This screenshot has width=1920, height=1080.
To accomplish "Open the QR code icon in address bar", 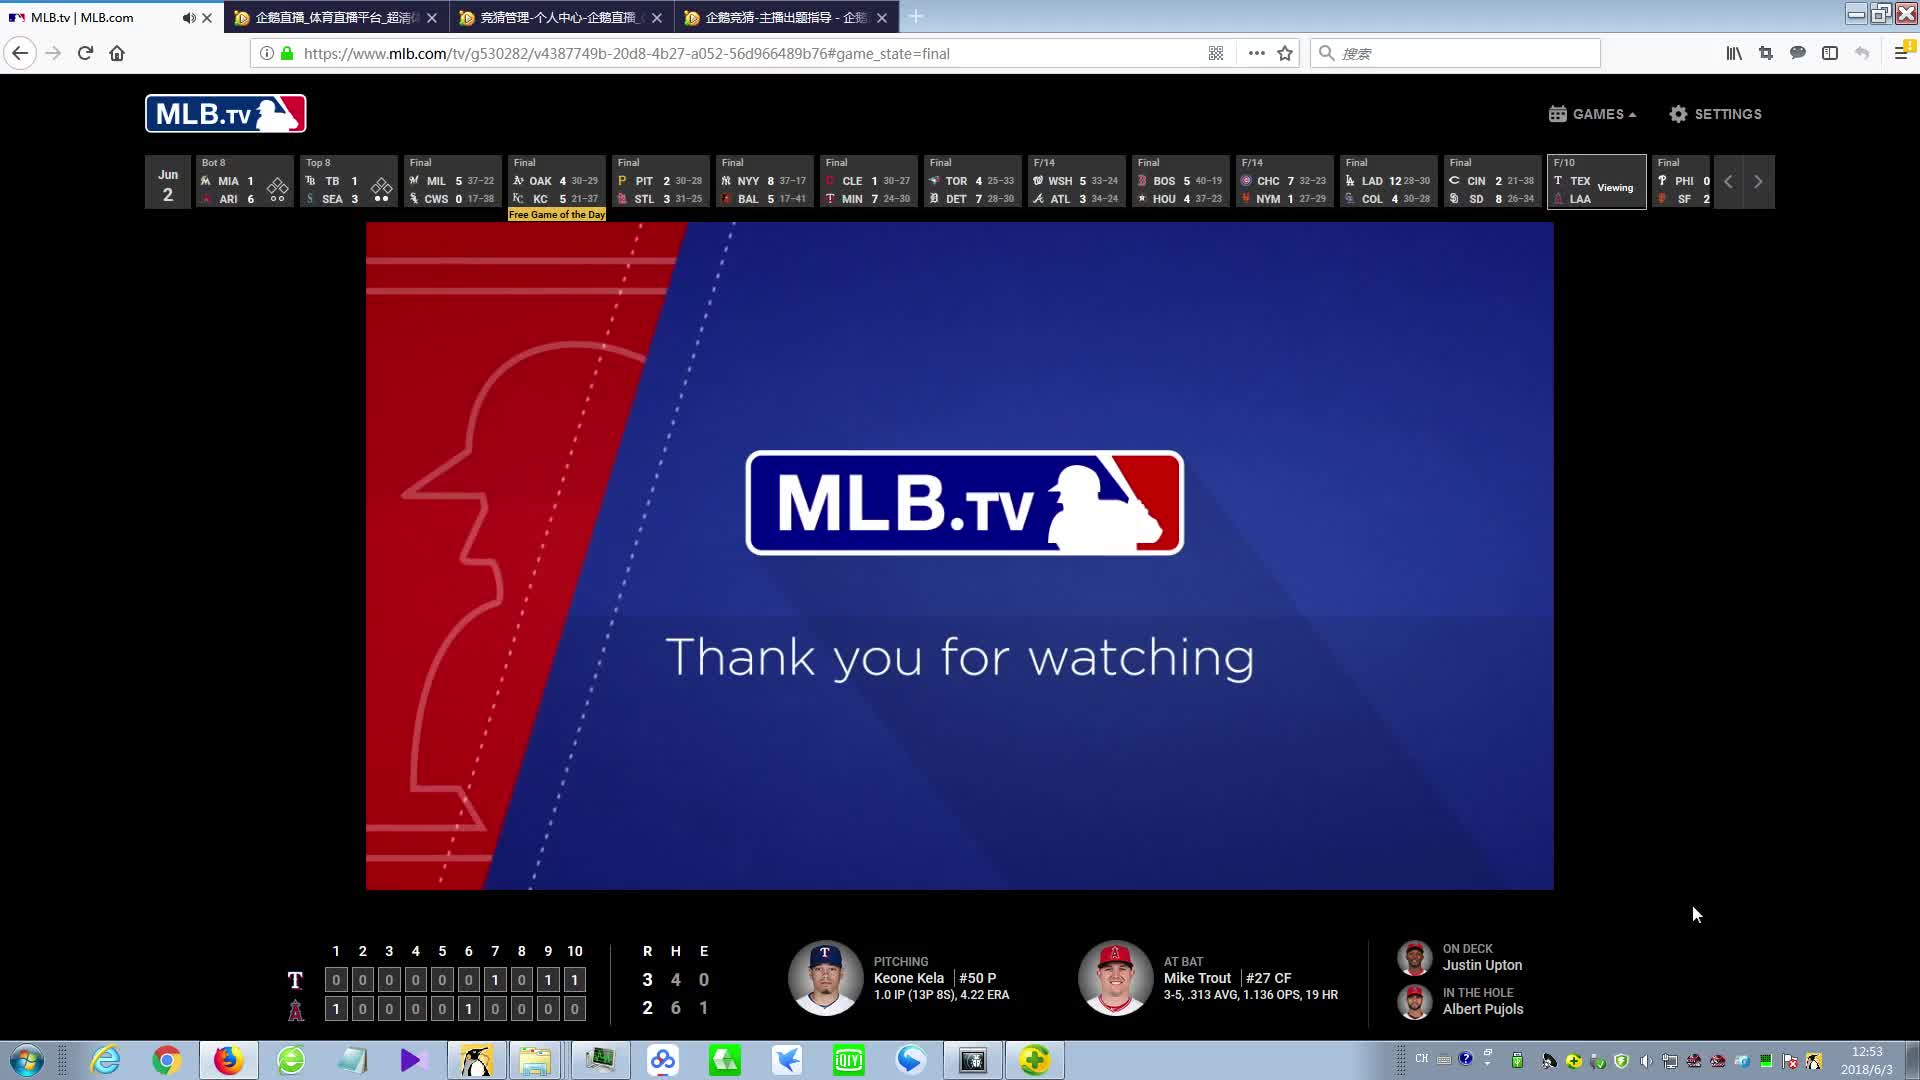I will pos(1216,53).
